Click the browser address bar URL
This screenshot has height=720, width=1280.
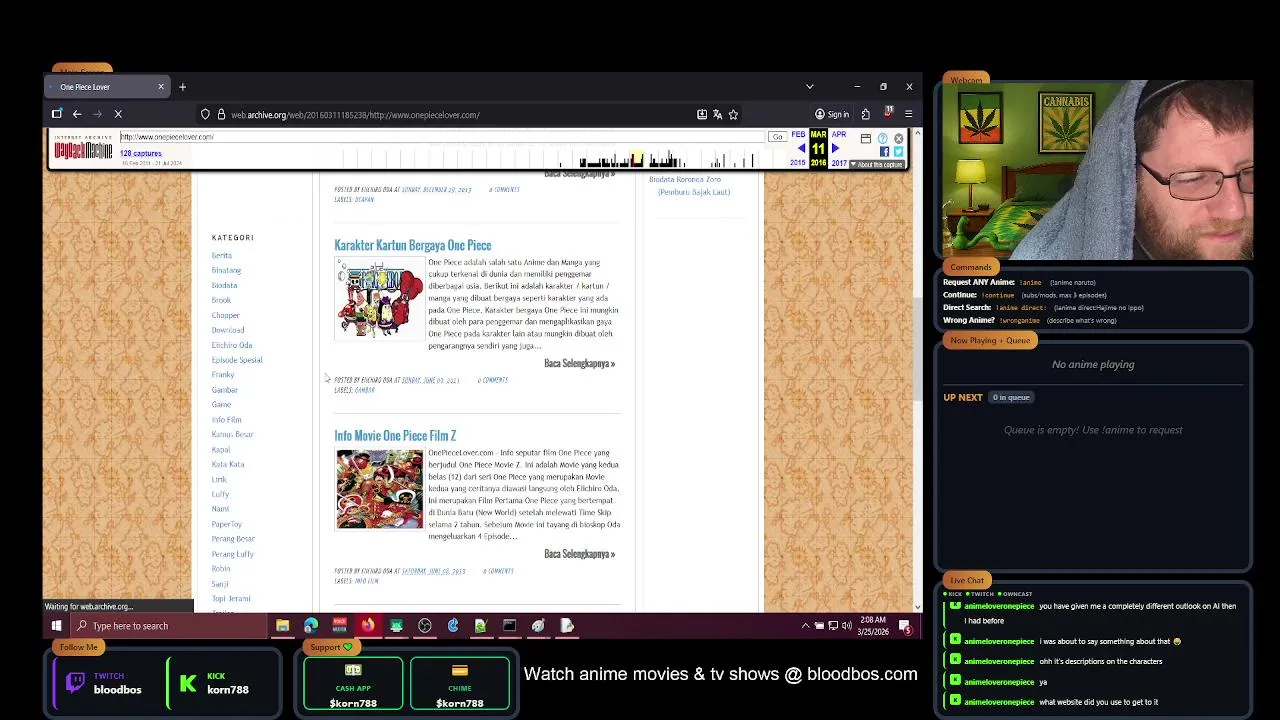click(355, 114)
